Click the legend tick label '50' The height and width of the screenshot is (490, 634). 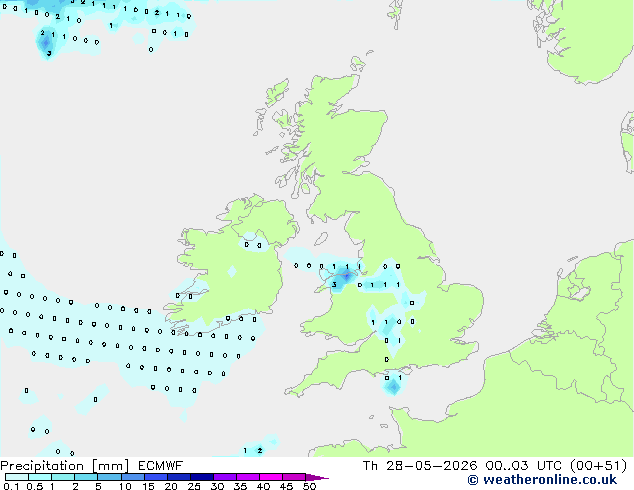pyautogui.click(x=309, y=486)
